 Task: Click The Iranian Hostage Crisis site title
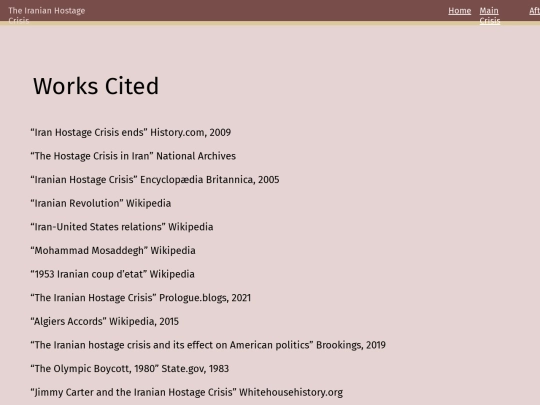[x=46, y=15]
